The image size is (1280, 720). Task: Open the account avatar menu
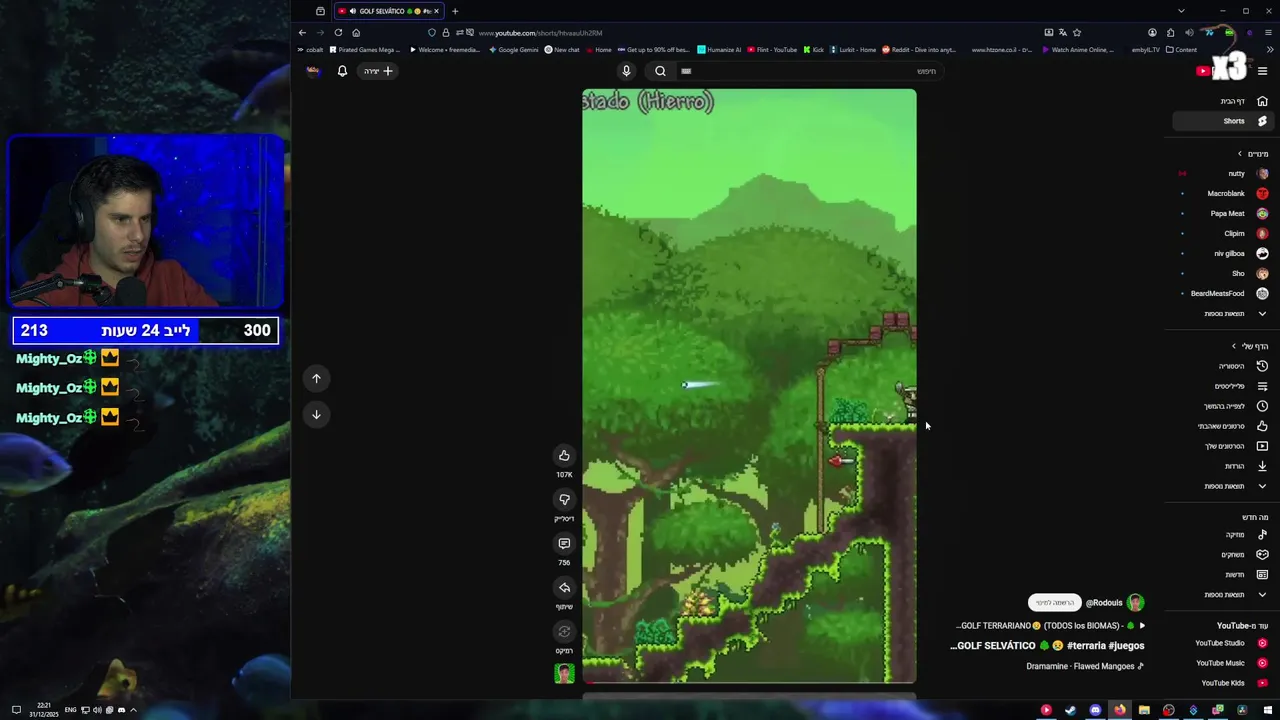pyautogui.click(x=313, y=71)
